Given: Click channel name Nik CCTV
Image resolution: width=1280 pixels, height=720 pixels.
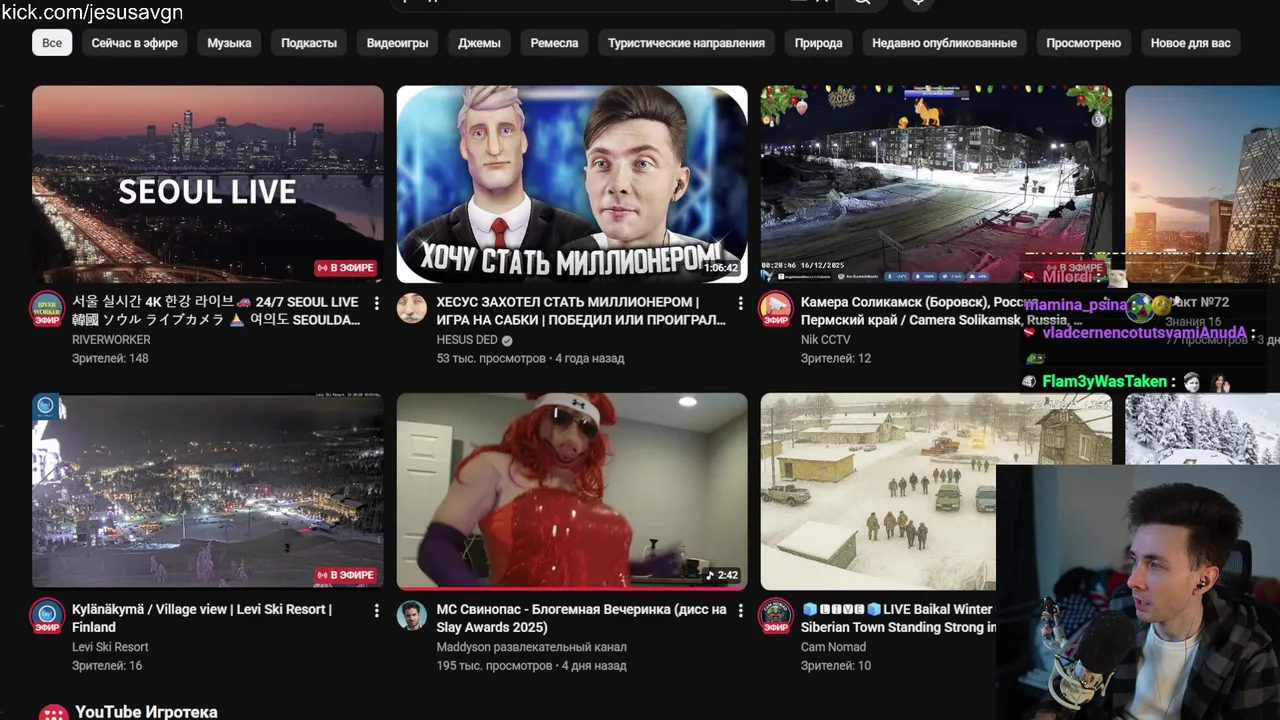Looking at the screenshot, I should pos(825,340).
